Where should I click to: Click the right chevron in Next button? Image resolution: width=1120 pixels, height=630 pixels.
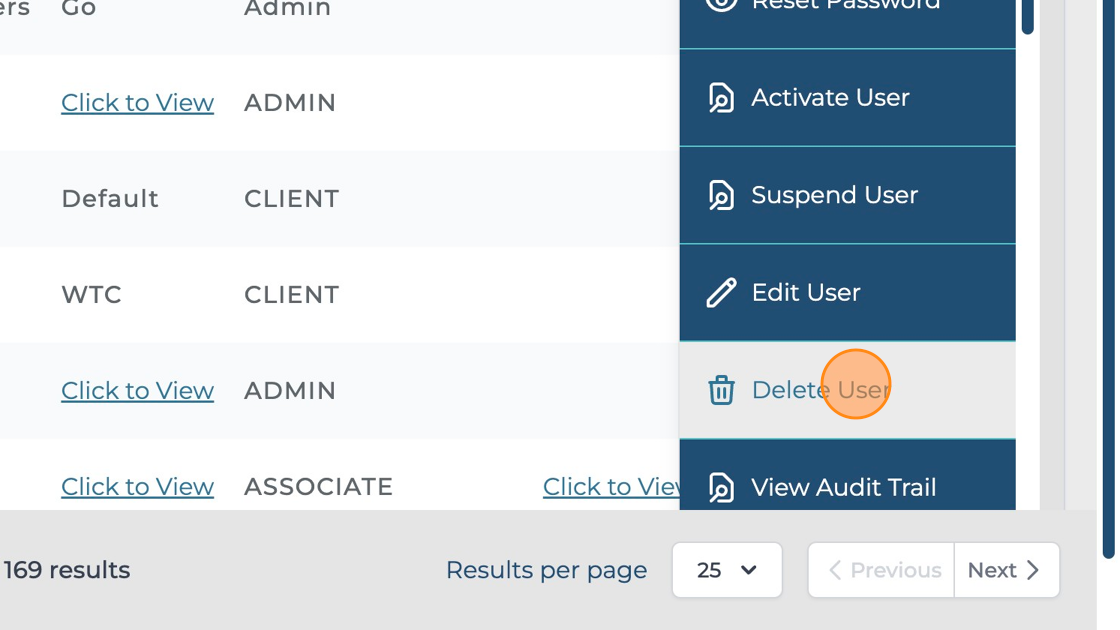(1034, 570)
